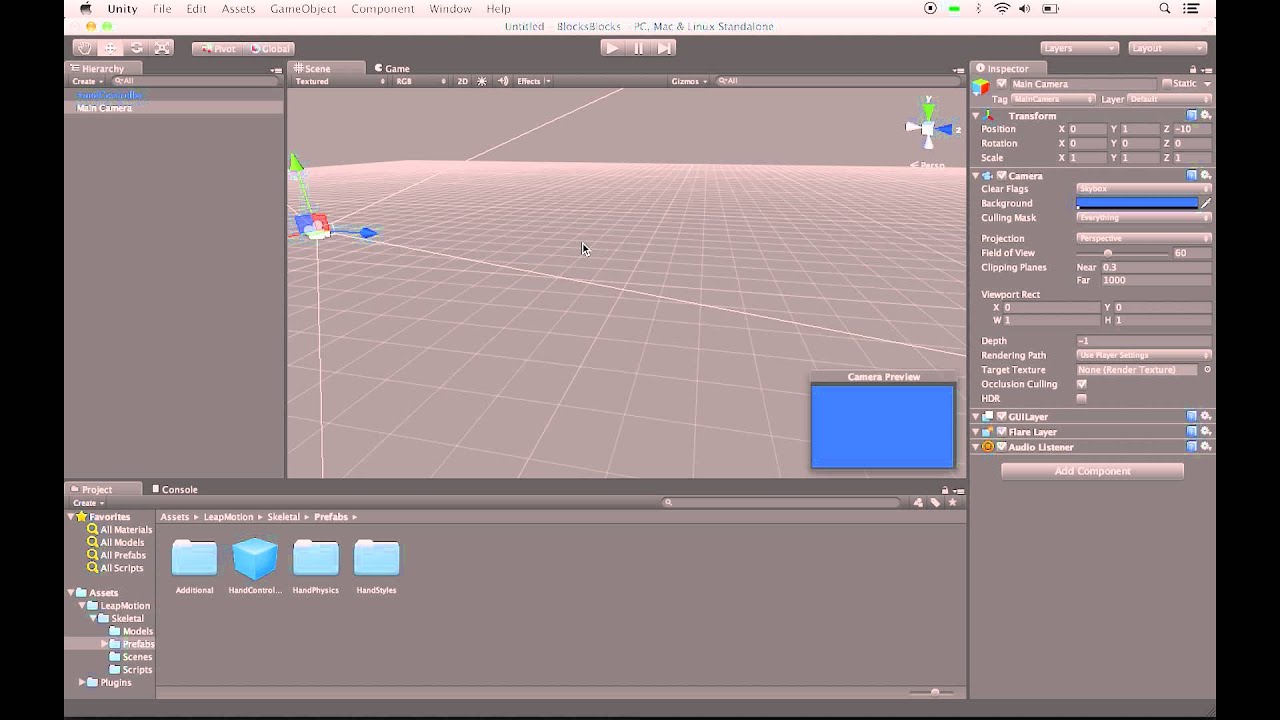Image resolution: width=1280 pixels, height=720 pixels.
Task: Open the Layer dropdown Default
Action: 1169,99
